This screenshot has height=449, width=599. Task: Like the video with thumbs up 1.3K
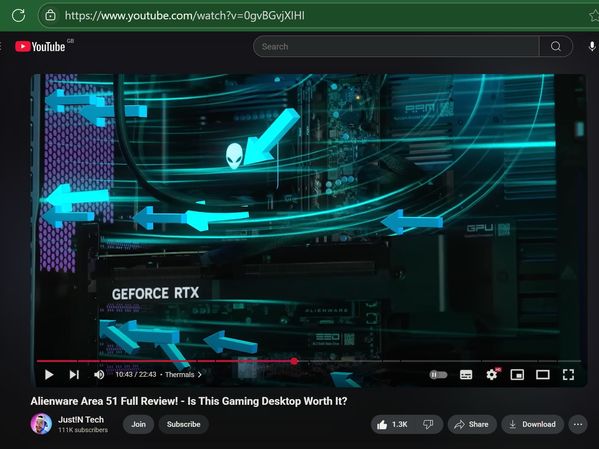[392, 425]
